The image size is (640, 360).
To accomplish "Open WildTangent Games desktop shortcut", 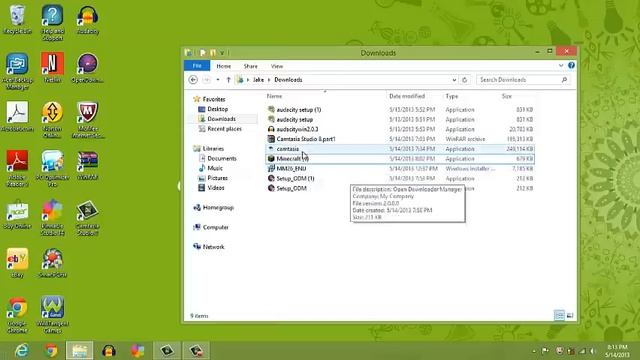I will click(52, 315).
